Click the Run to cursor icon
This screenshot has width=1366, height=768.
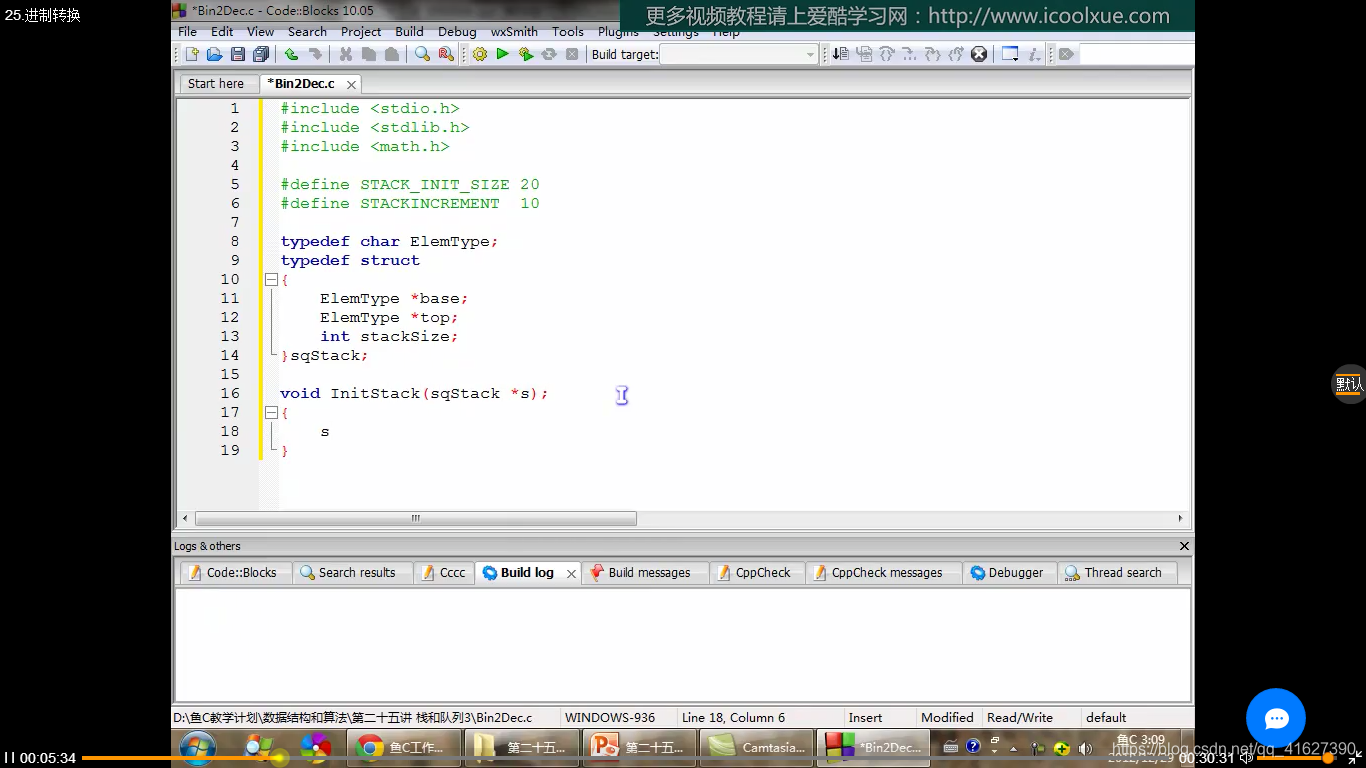(x=864, y=54)
